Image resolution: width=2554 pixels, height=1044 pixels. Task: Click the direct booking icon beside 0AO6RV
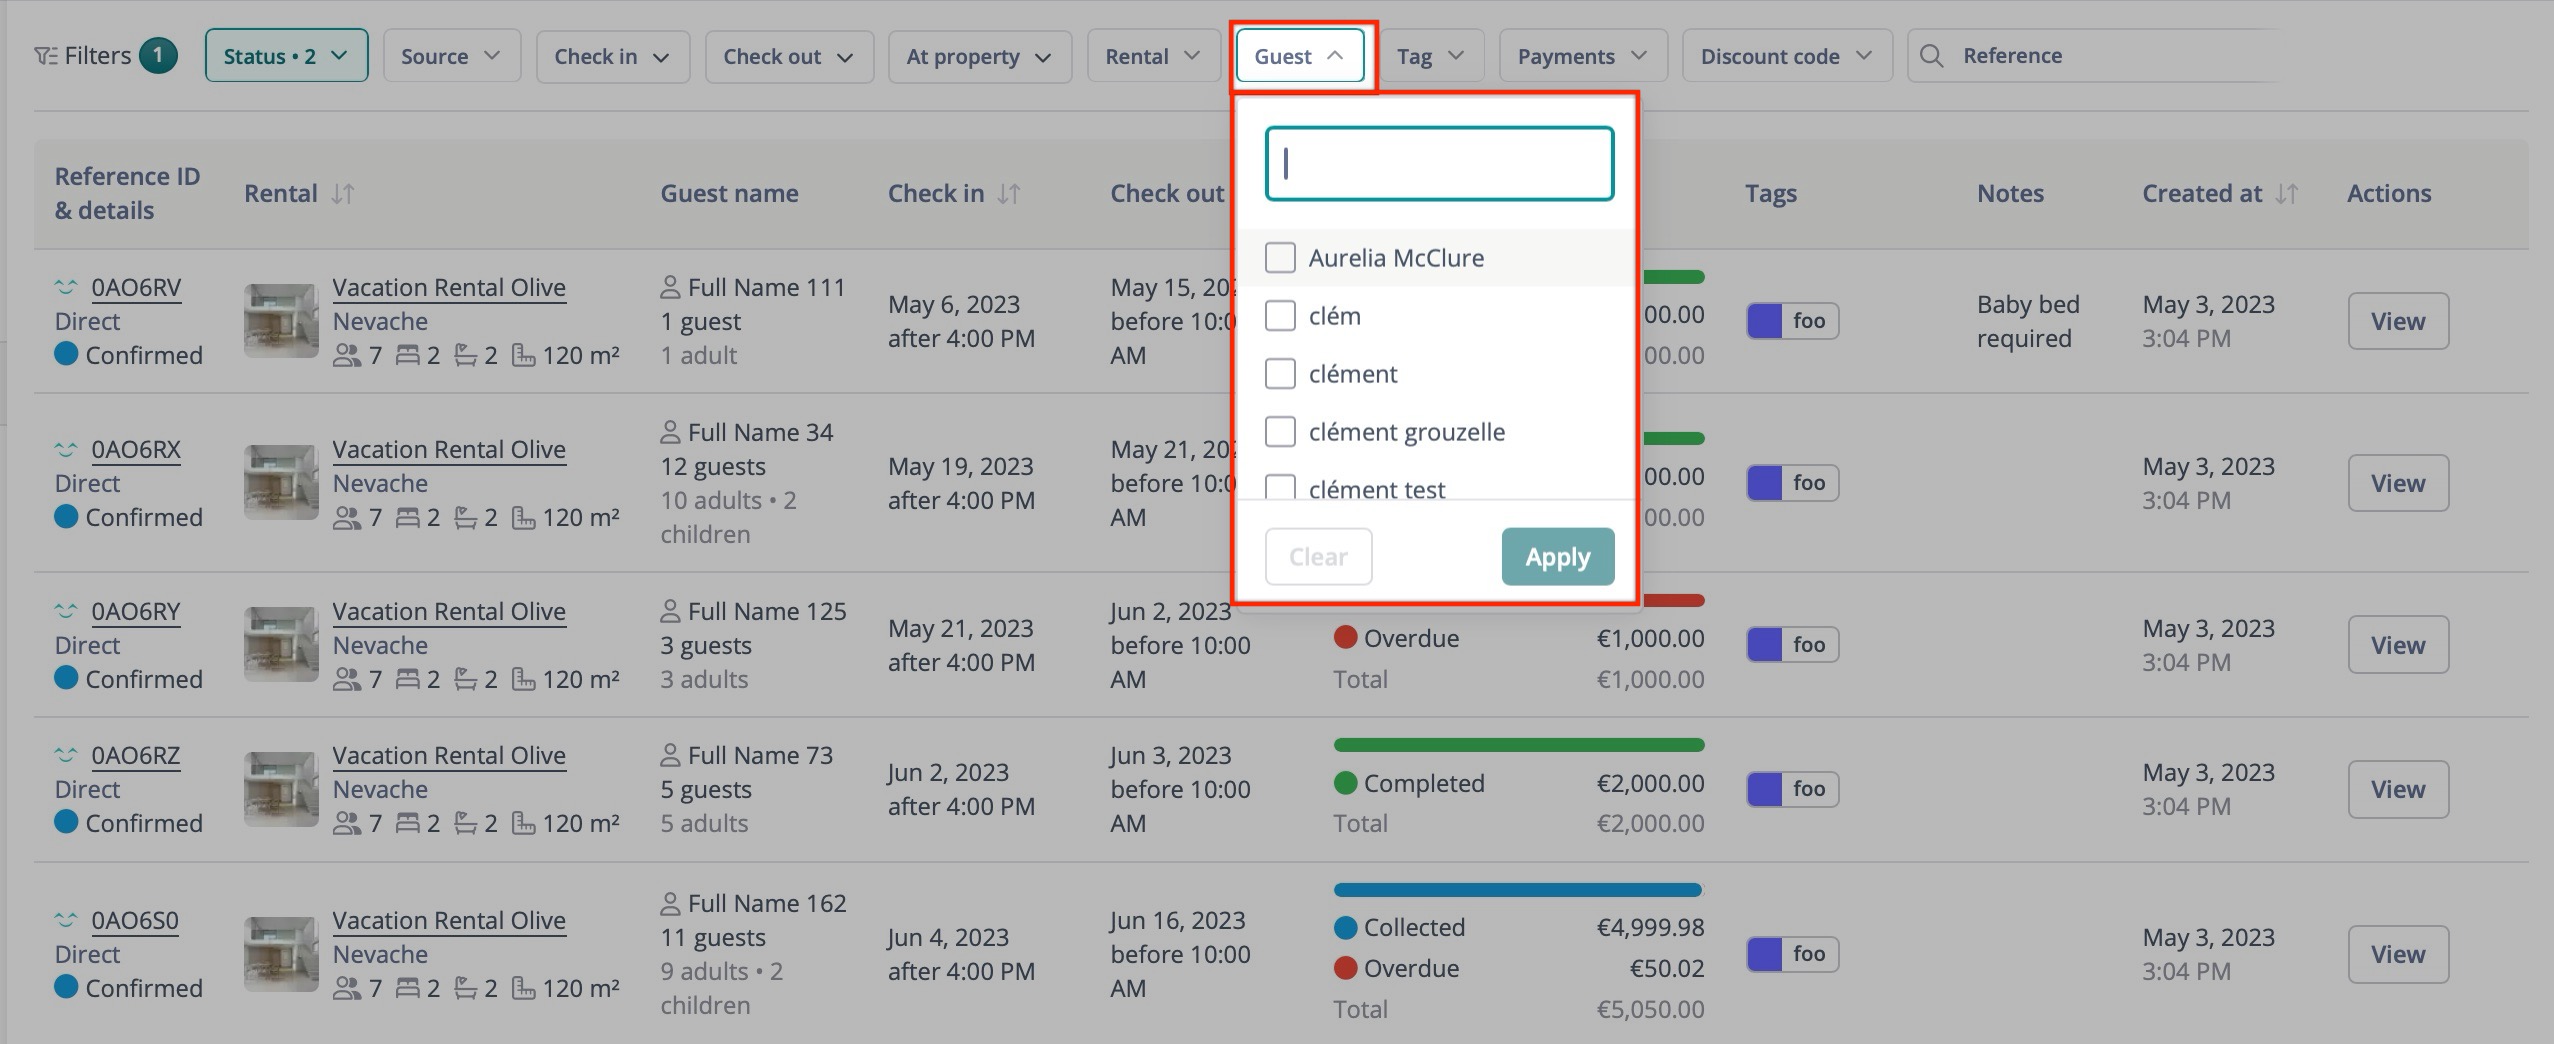pyautogui.click(x=66, y=288)
